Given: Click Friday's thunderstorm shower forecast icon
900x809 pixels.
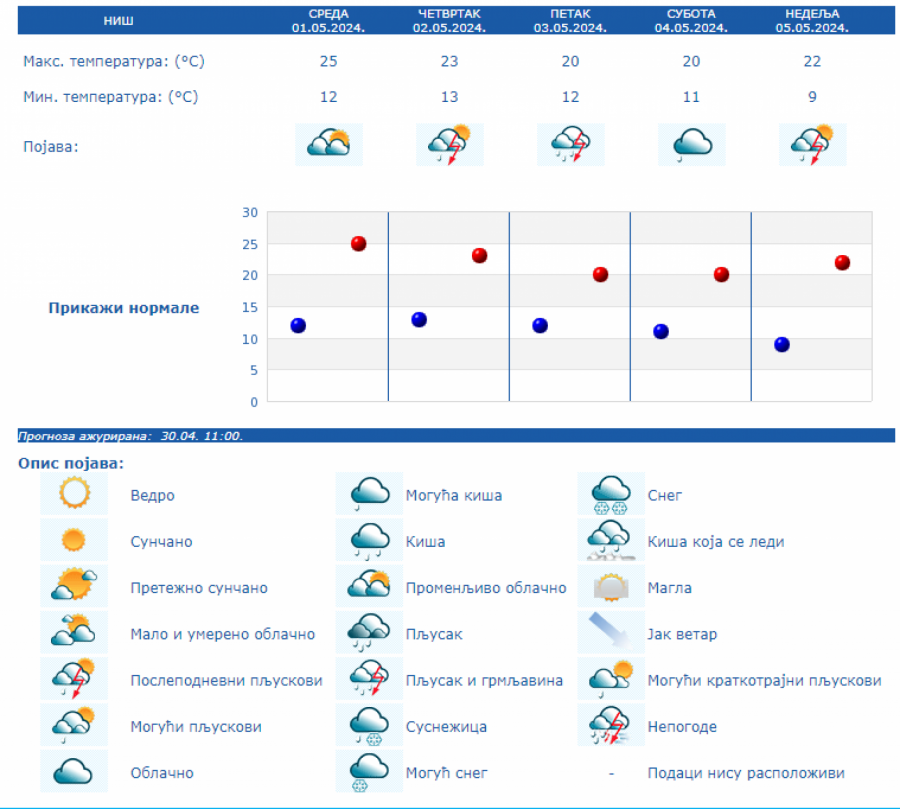Looking at the screenshot, I should tap(570, 145).
